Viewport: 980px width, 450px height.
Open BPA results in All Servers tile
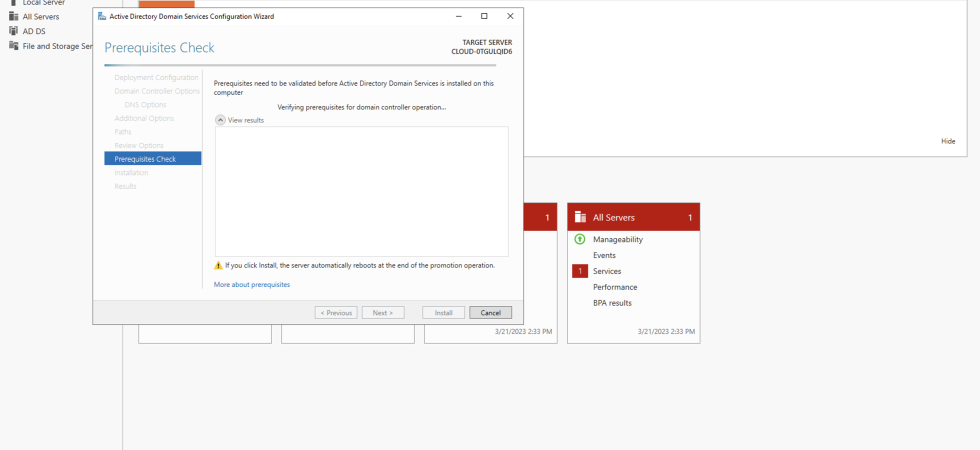coord(612,303)
